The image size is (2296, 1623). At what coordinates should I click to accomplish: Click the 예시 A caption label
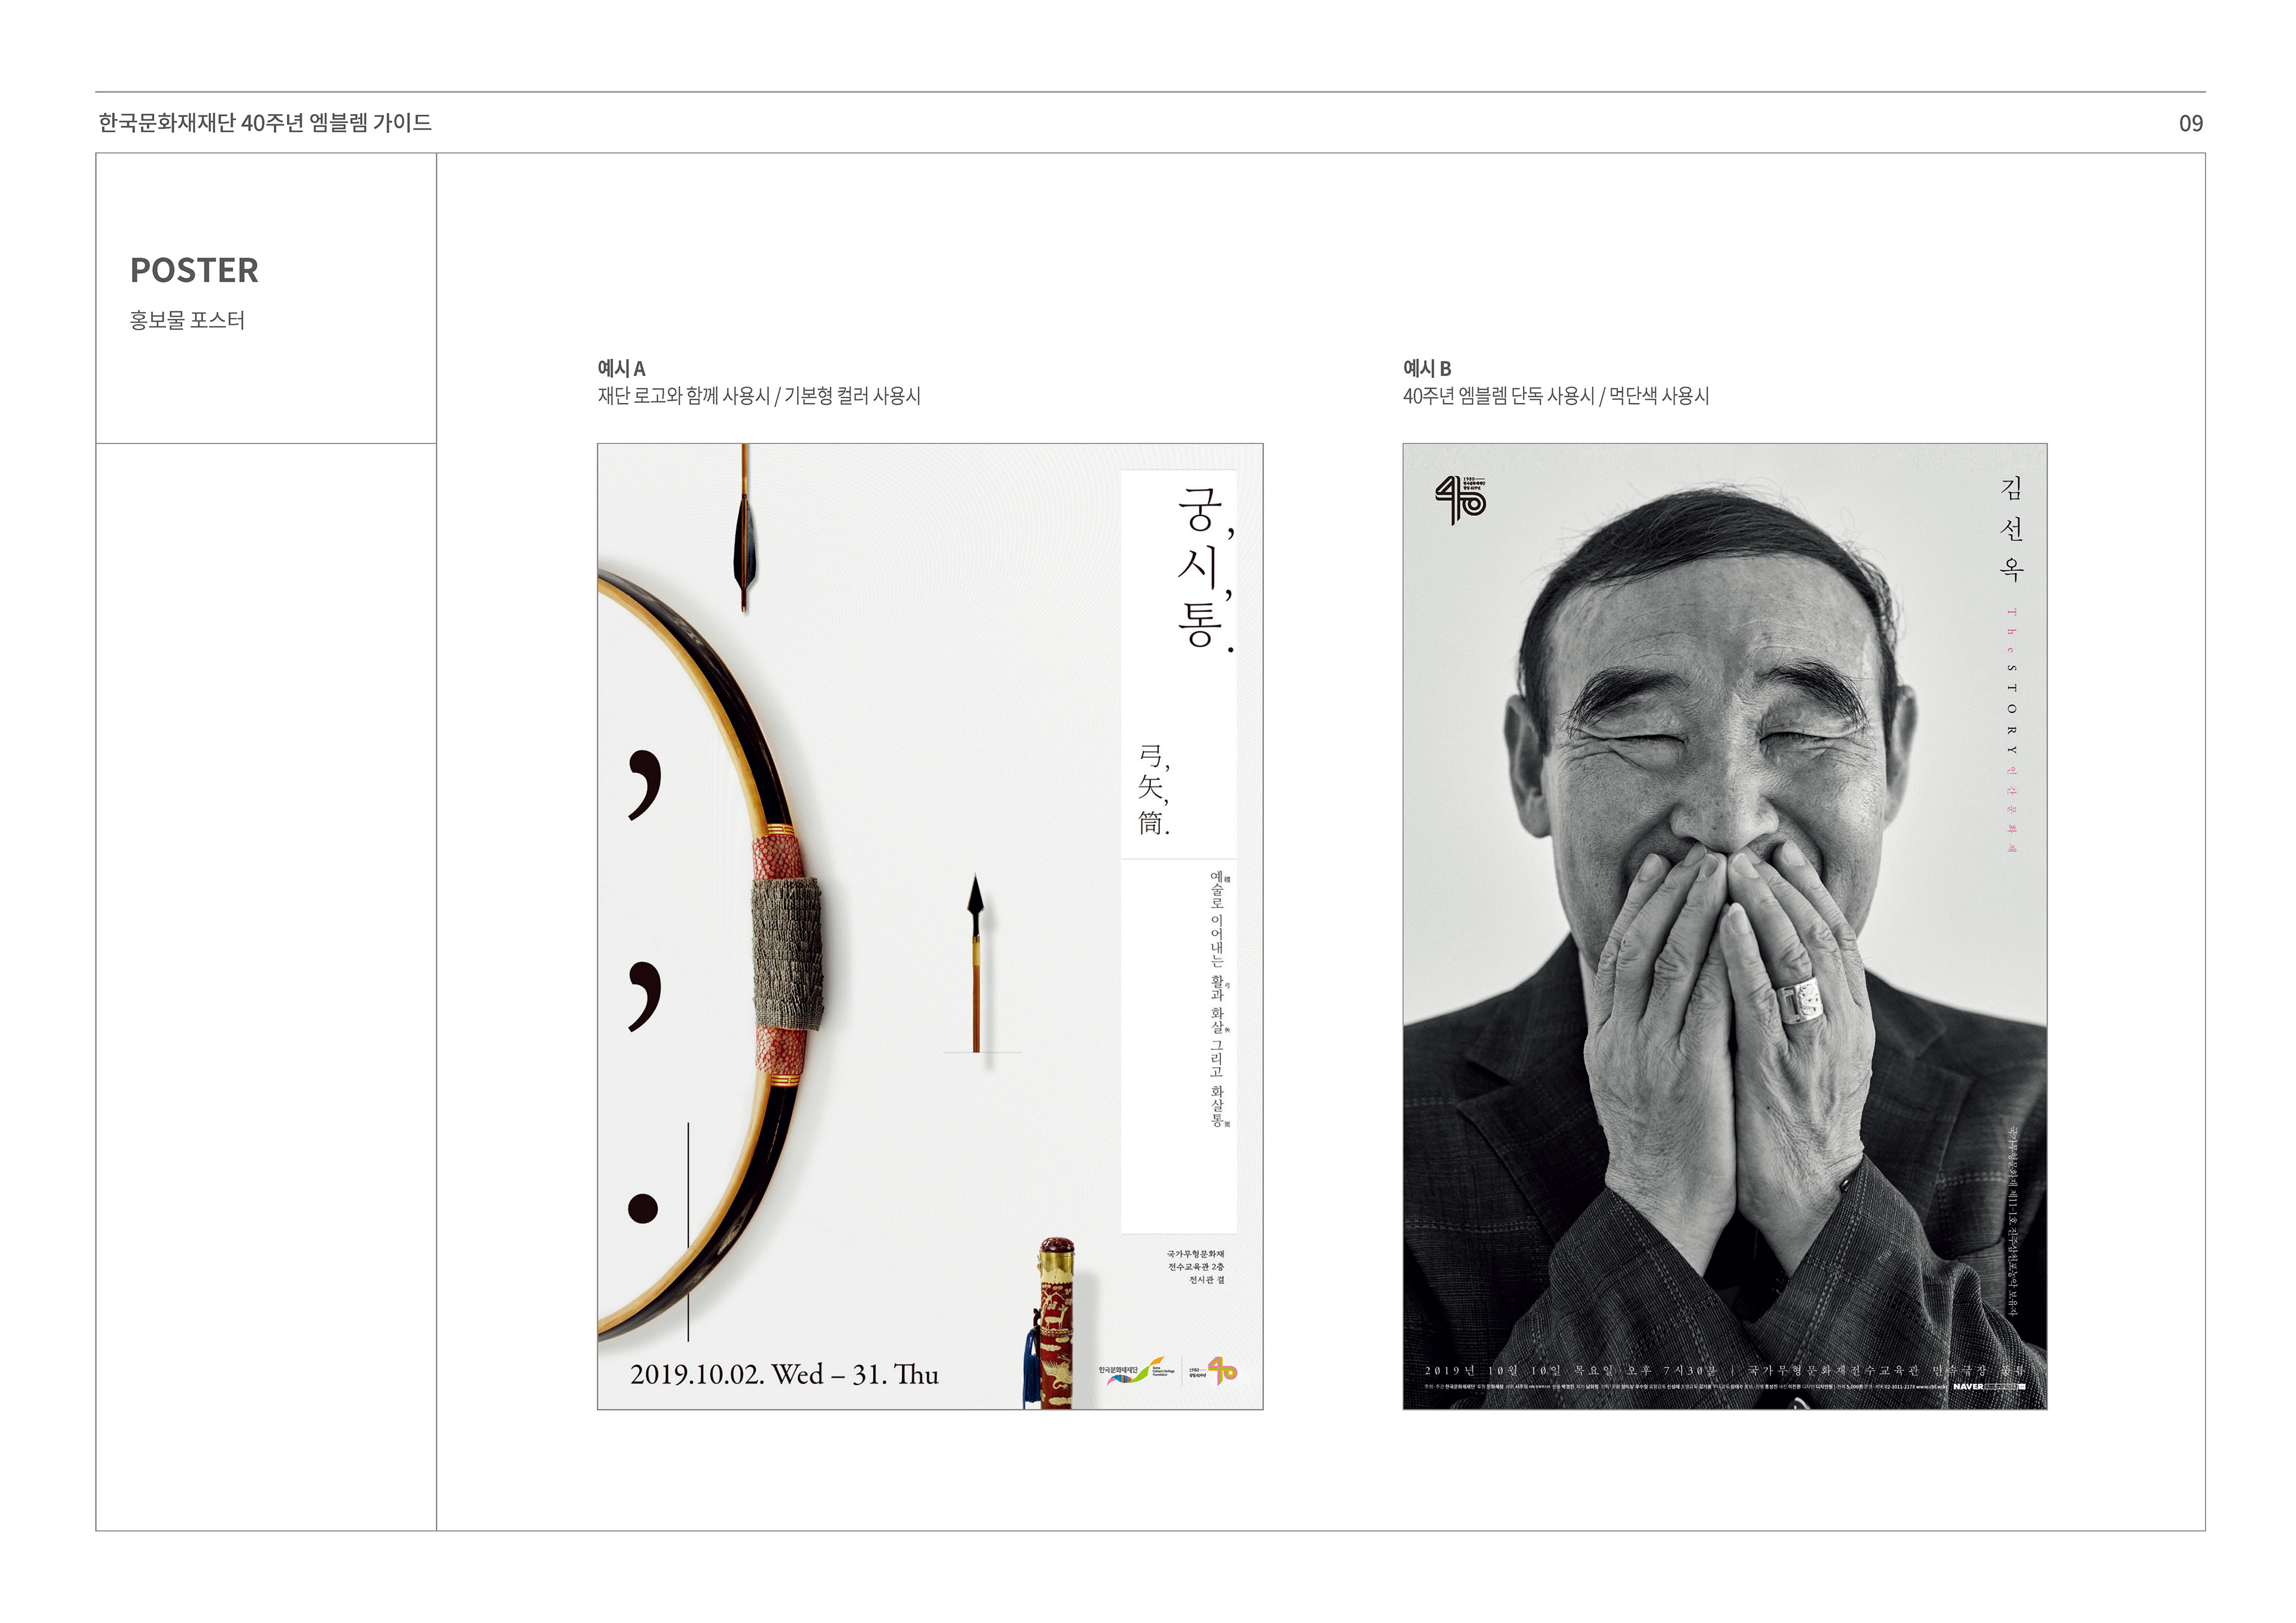621,368
